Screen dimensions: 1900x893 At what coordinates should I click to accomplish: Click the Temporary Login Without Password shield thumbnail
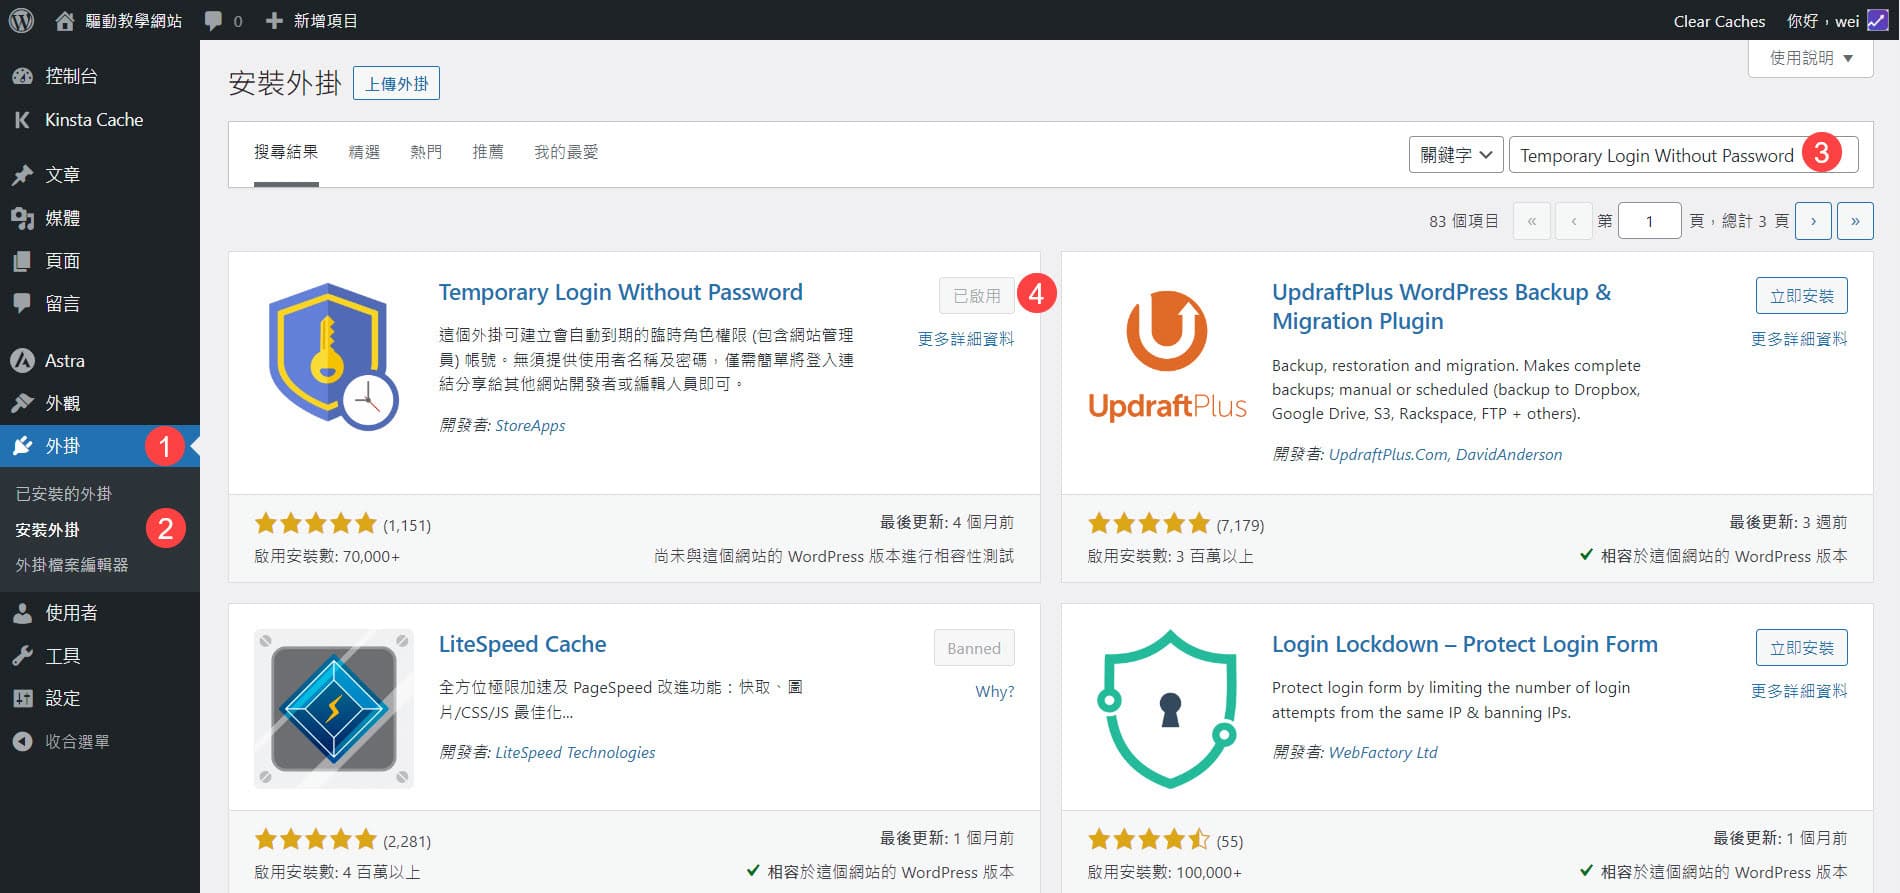(x=333, y=357)
